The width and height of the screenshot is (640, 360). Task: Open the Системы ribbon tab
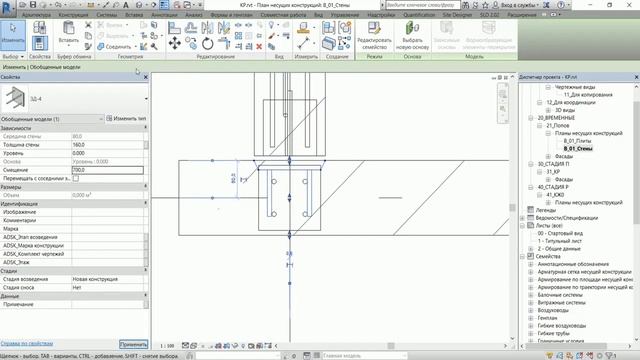coord(107,15)
